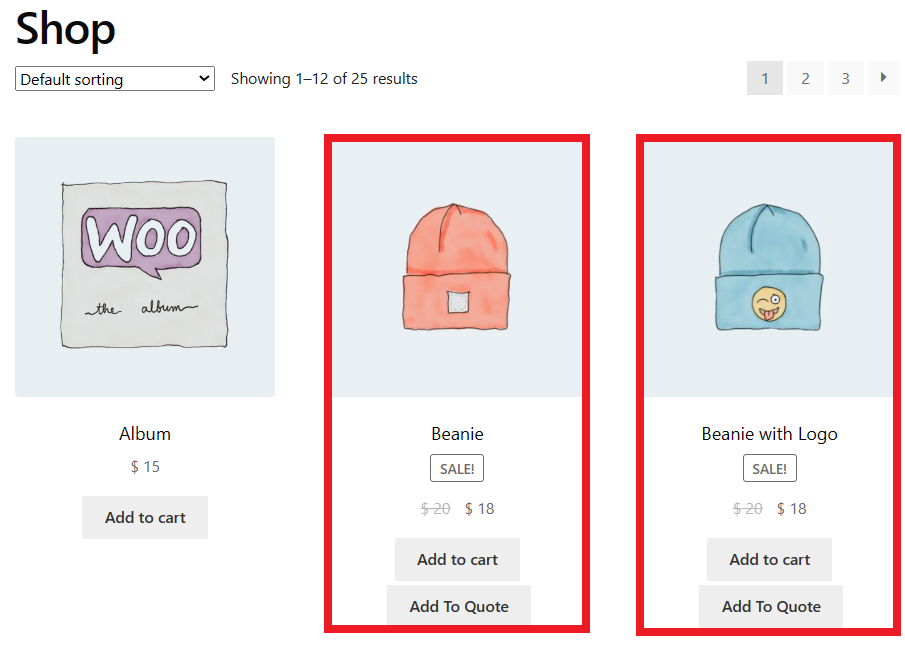
Task: Click the Shop page heading
Action: pos(64,30)
